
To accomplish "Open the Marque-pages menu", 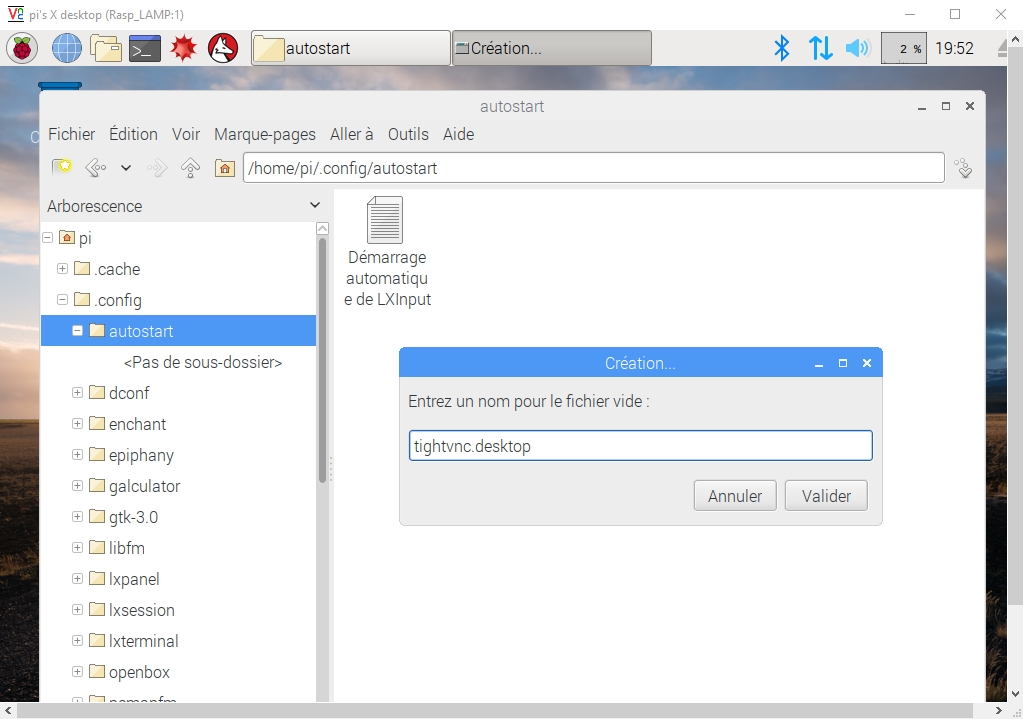I will pyautogui.click(x=265, y=134).
